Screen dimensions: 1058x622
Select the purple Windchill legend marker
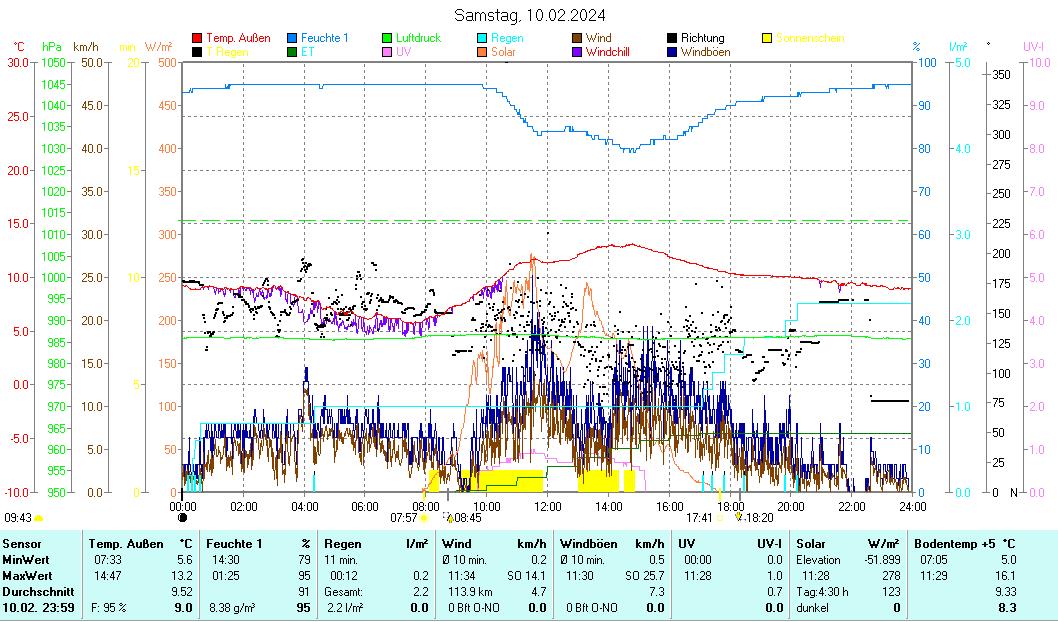[577, 52]
